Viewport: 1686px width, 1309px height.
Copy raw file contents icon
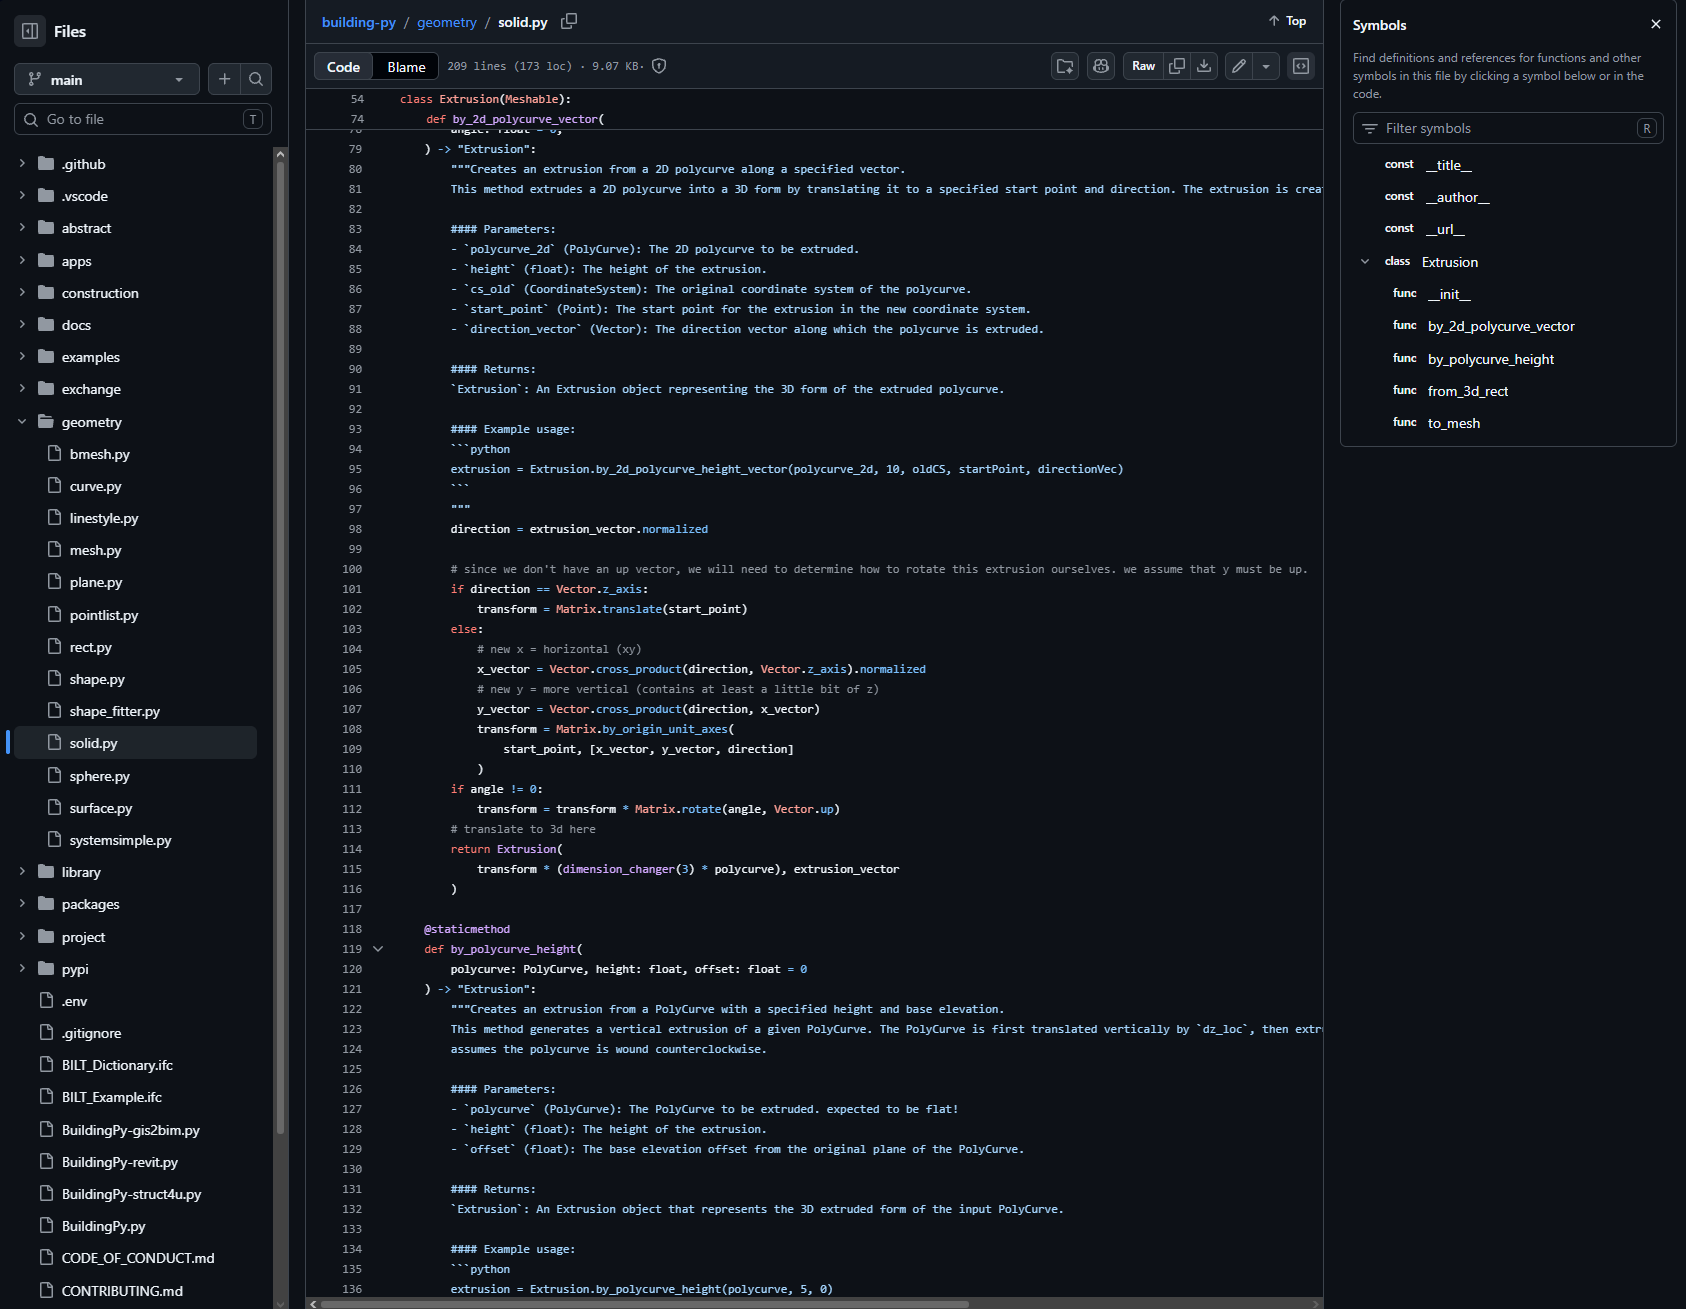pos(1177,66)
